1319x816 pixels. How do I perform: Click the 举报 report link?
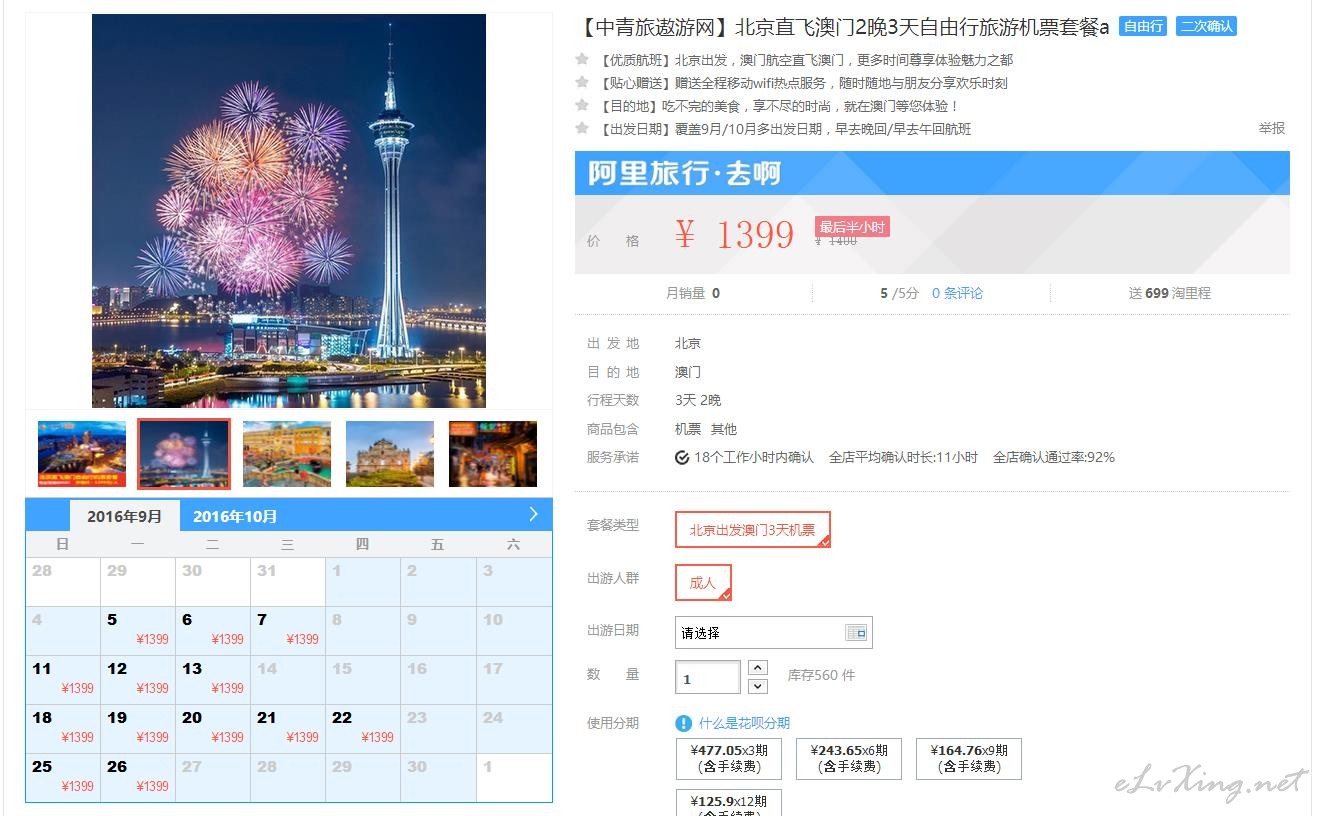1272,128
